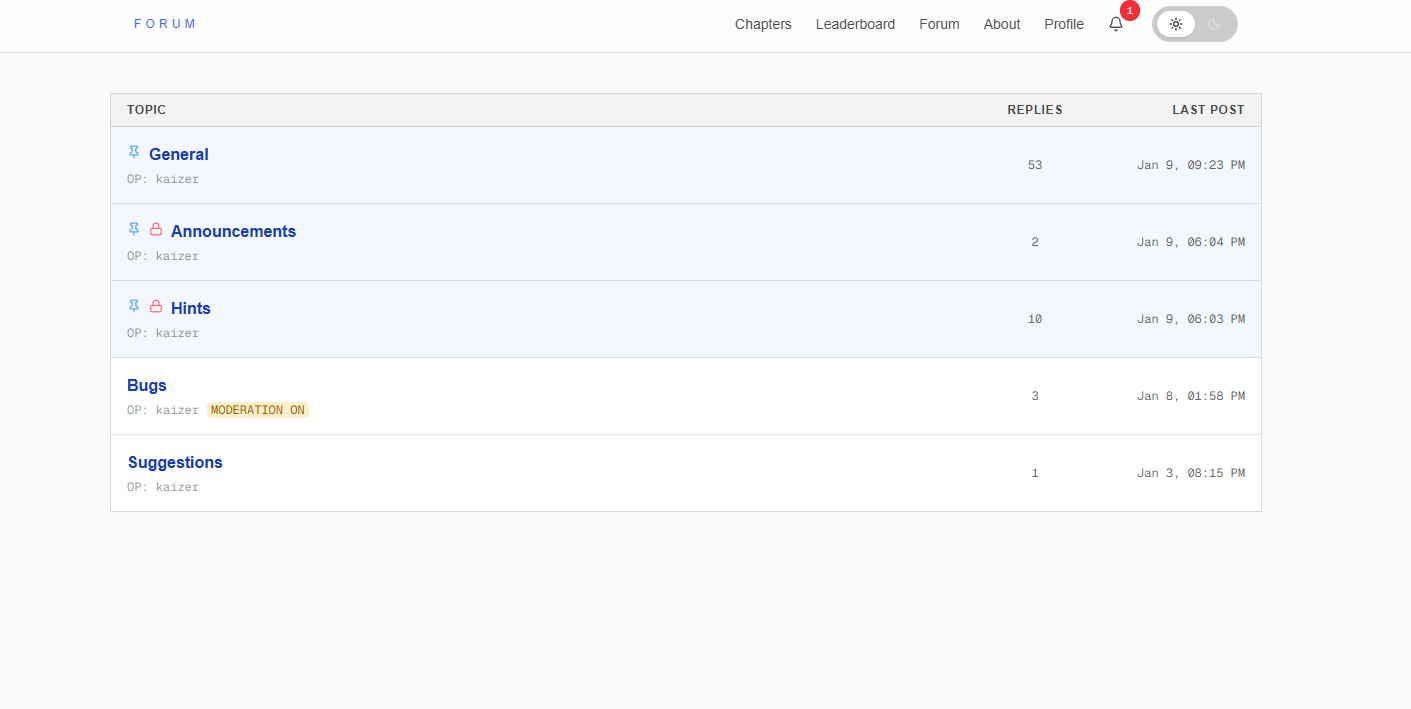The height and width of the screenshot is (709, 1411).
Task: Switch to dark mode via the moon toggle
Action: pos(1214,23)
